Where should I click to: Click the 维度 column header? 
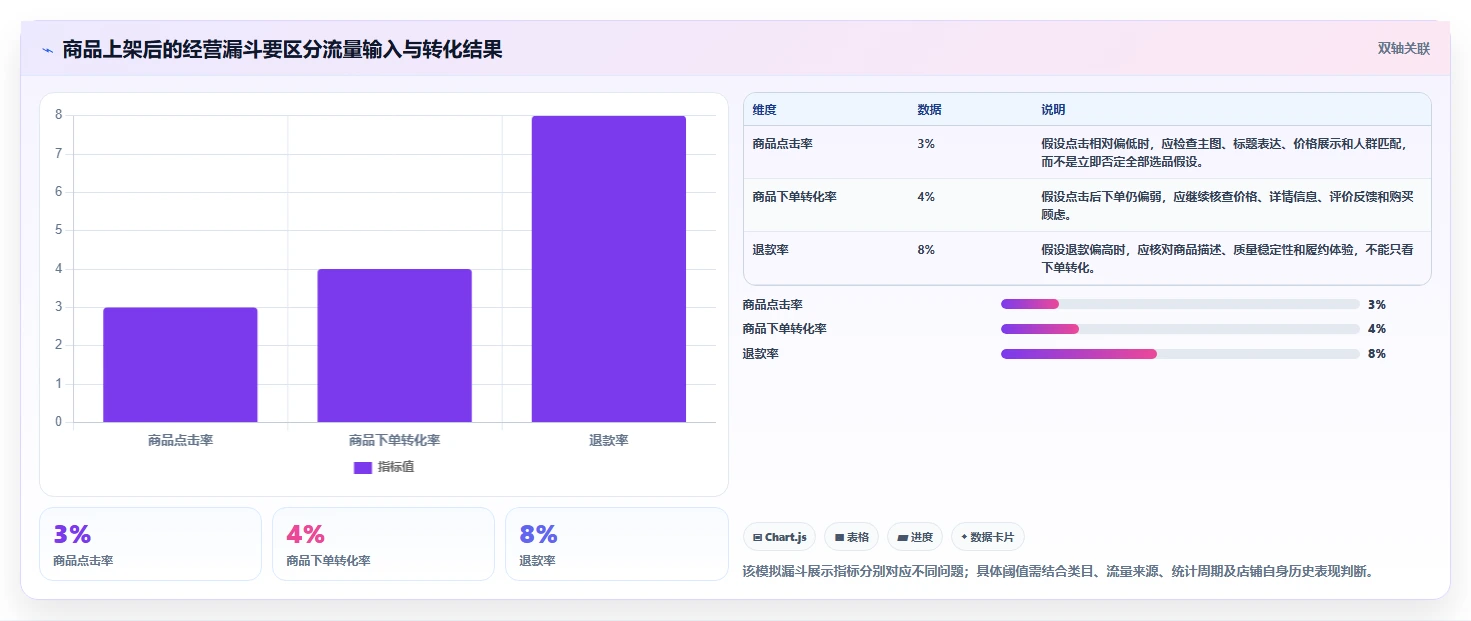coord(765,110)
